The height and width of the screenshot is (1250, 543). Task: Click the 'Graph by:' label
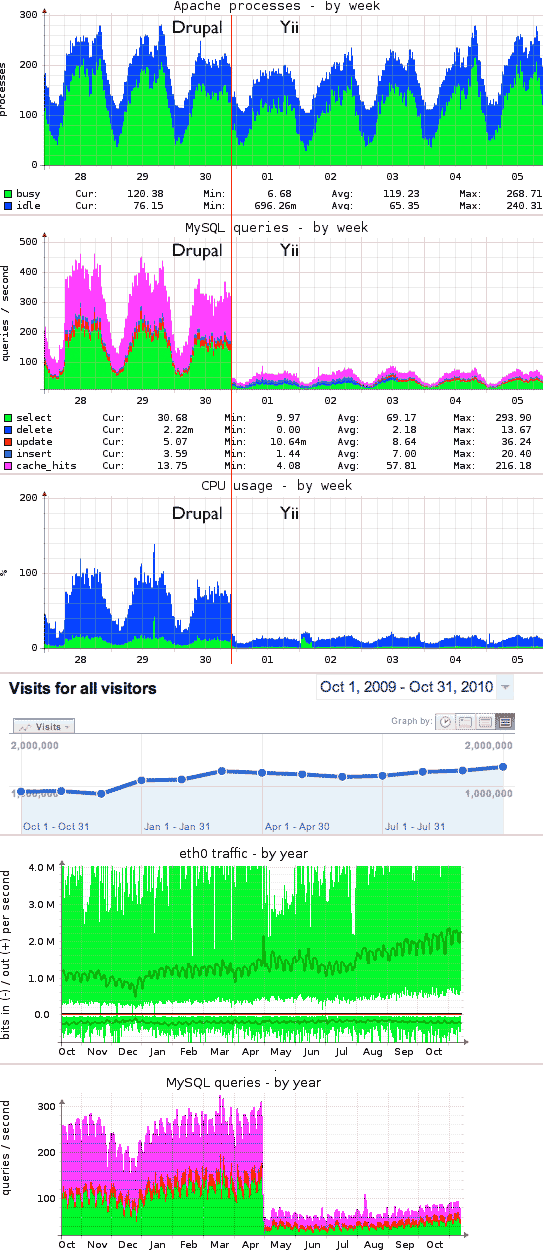413,721
